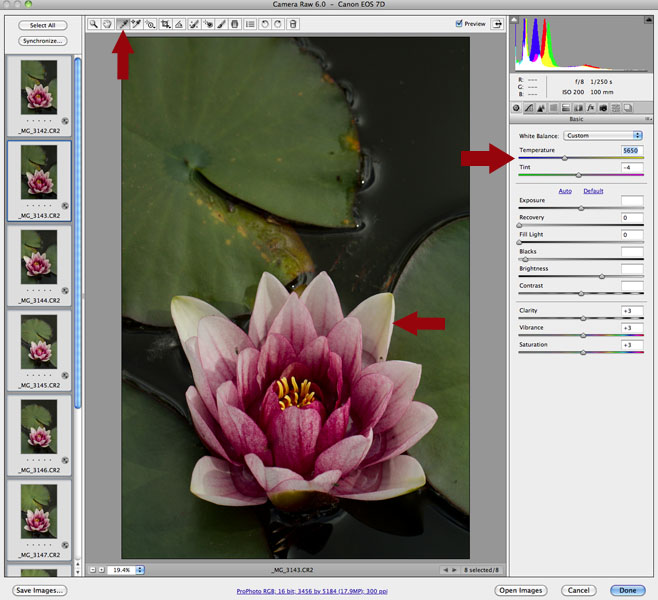Select the Hand tool
This screenshot has height=600, width=658.
pos(107,24)
